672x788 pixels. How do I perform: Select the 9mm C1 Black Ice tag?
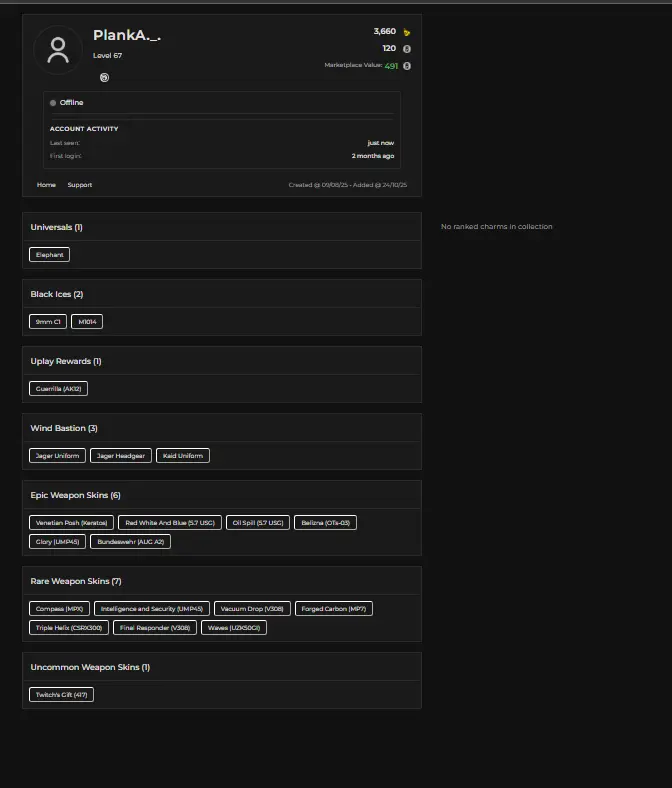(x=48, y=322)
